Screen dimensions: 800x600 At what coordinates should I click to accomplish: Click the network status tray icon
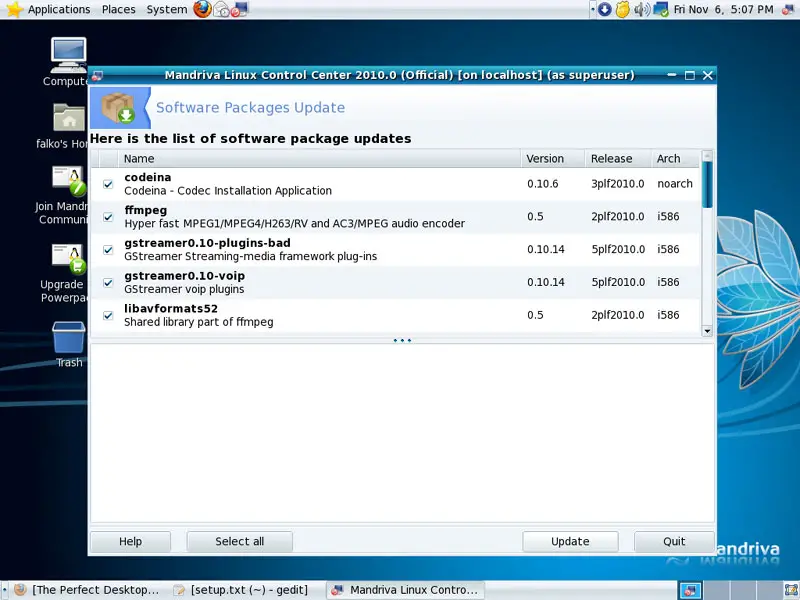coord(661,9)
